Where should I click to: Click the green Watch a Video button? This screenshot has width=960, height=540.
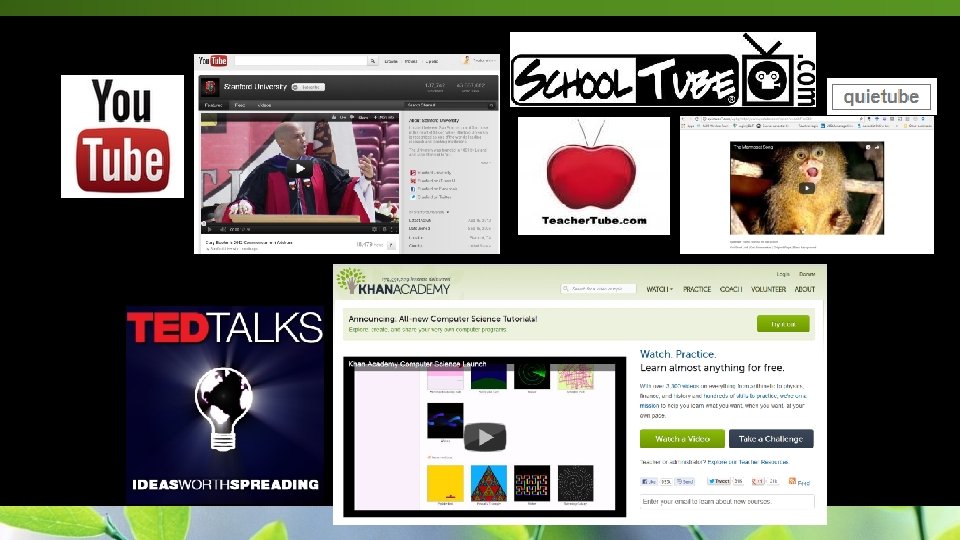pos(682,438)
